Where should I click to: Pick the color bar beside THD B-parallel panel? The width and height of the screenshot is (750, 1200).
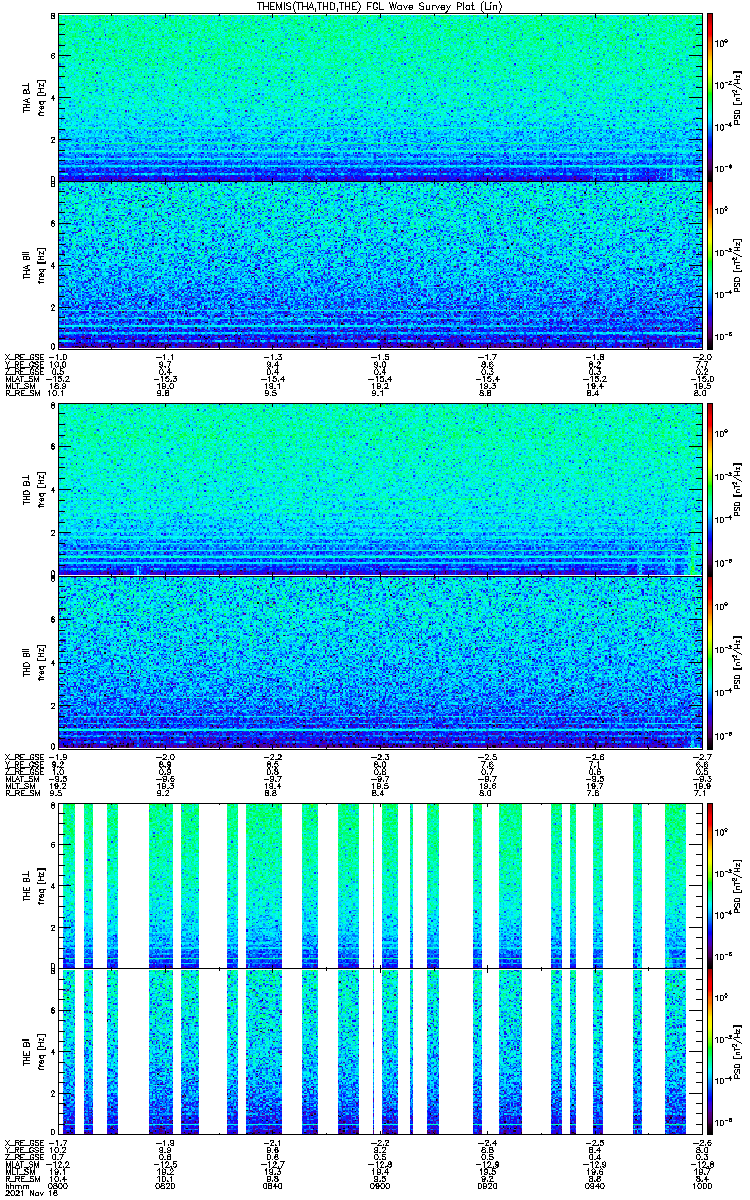pyautogui.click(x=710, y=661)
